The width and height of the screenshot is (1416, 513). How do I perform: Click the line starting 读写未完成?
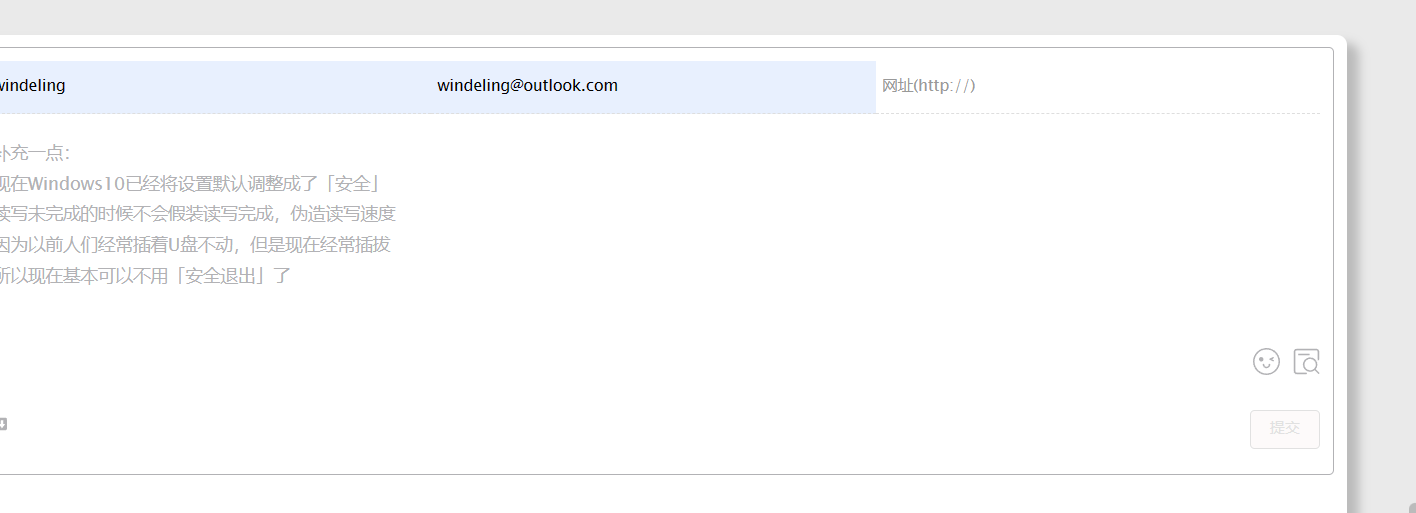coord(198,214)
